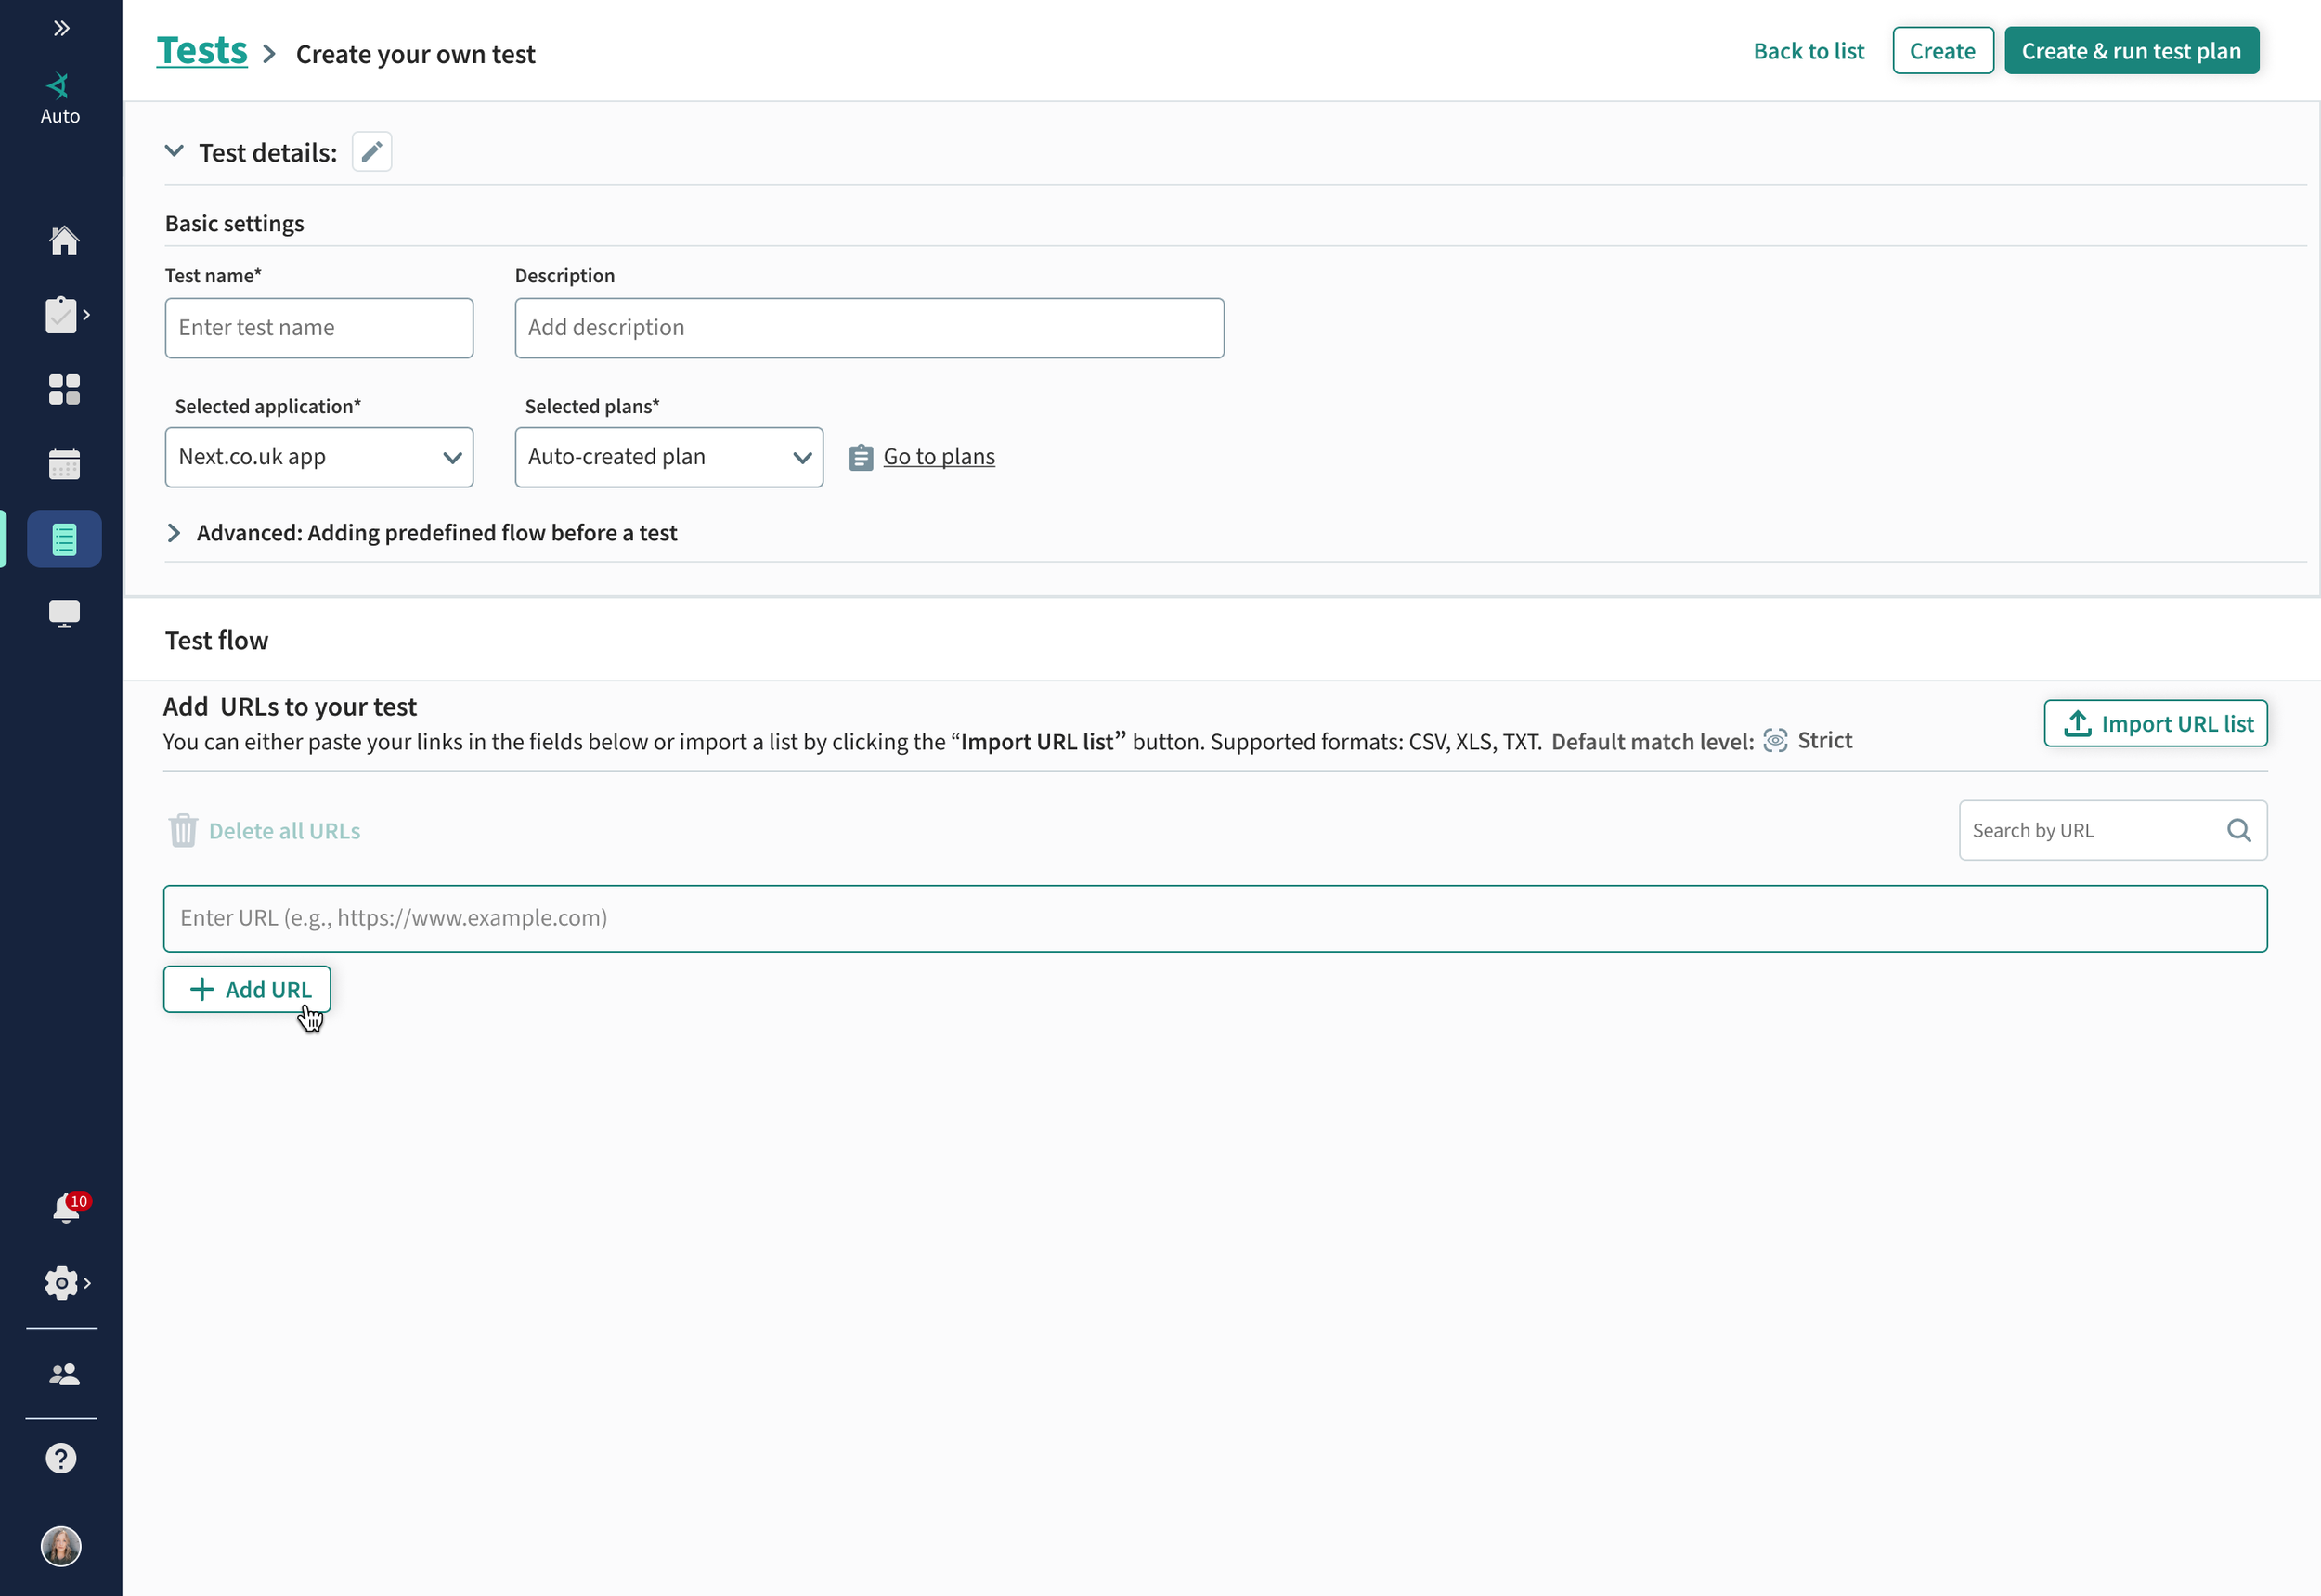Image resolution: width=2321 pixels, height=1596 pixels.
Task: Open the user profile avatar
Action: pyautogui.click(x=61, y=1546)
